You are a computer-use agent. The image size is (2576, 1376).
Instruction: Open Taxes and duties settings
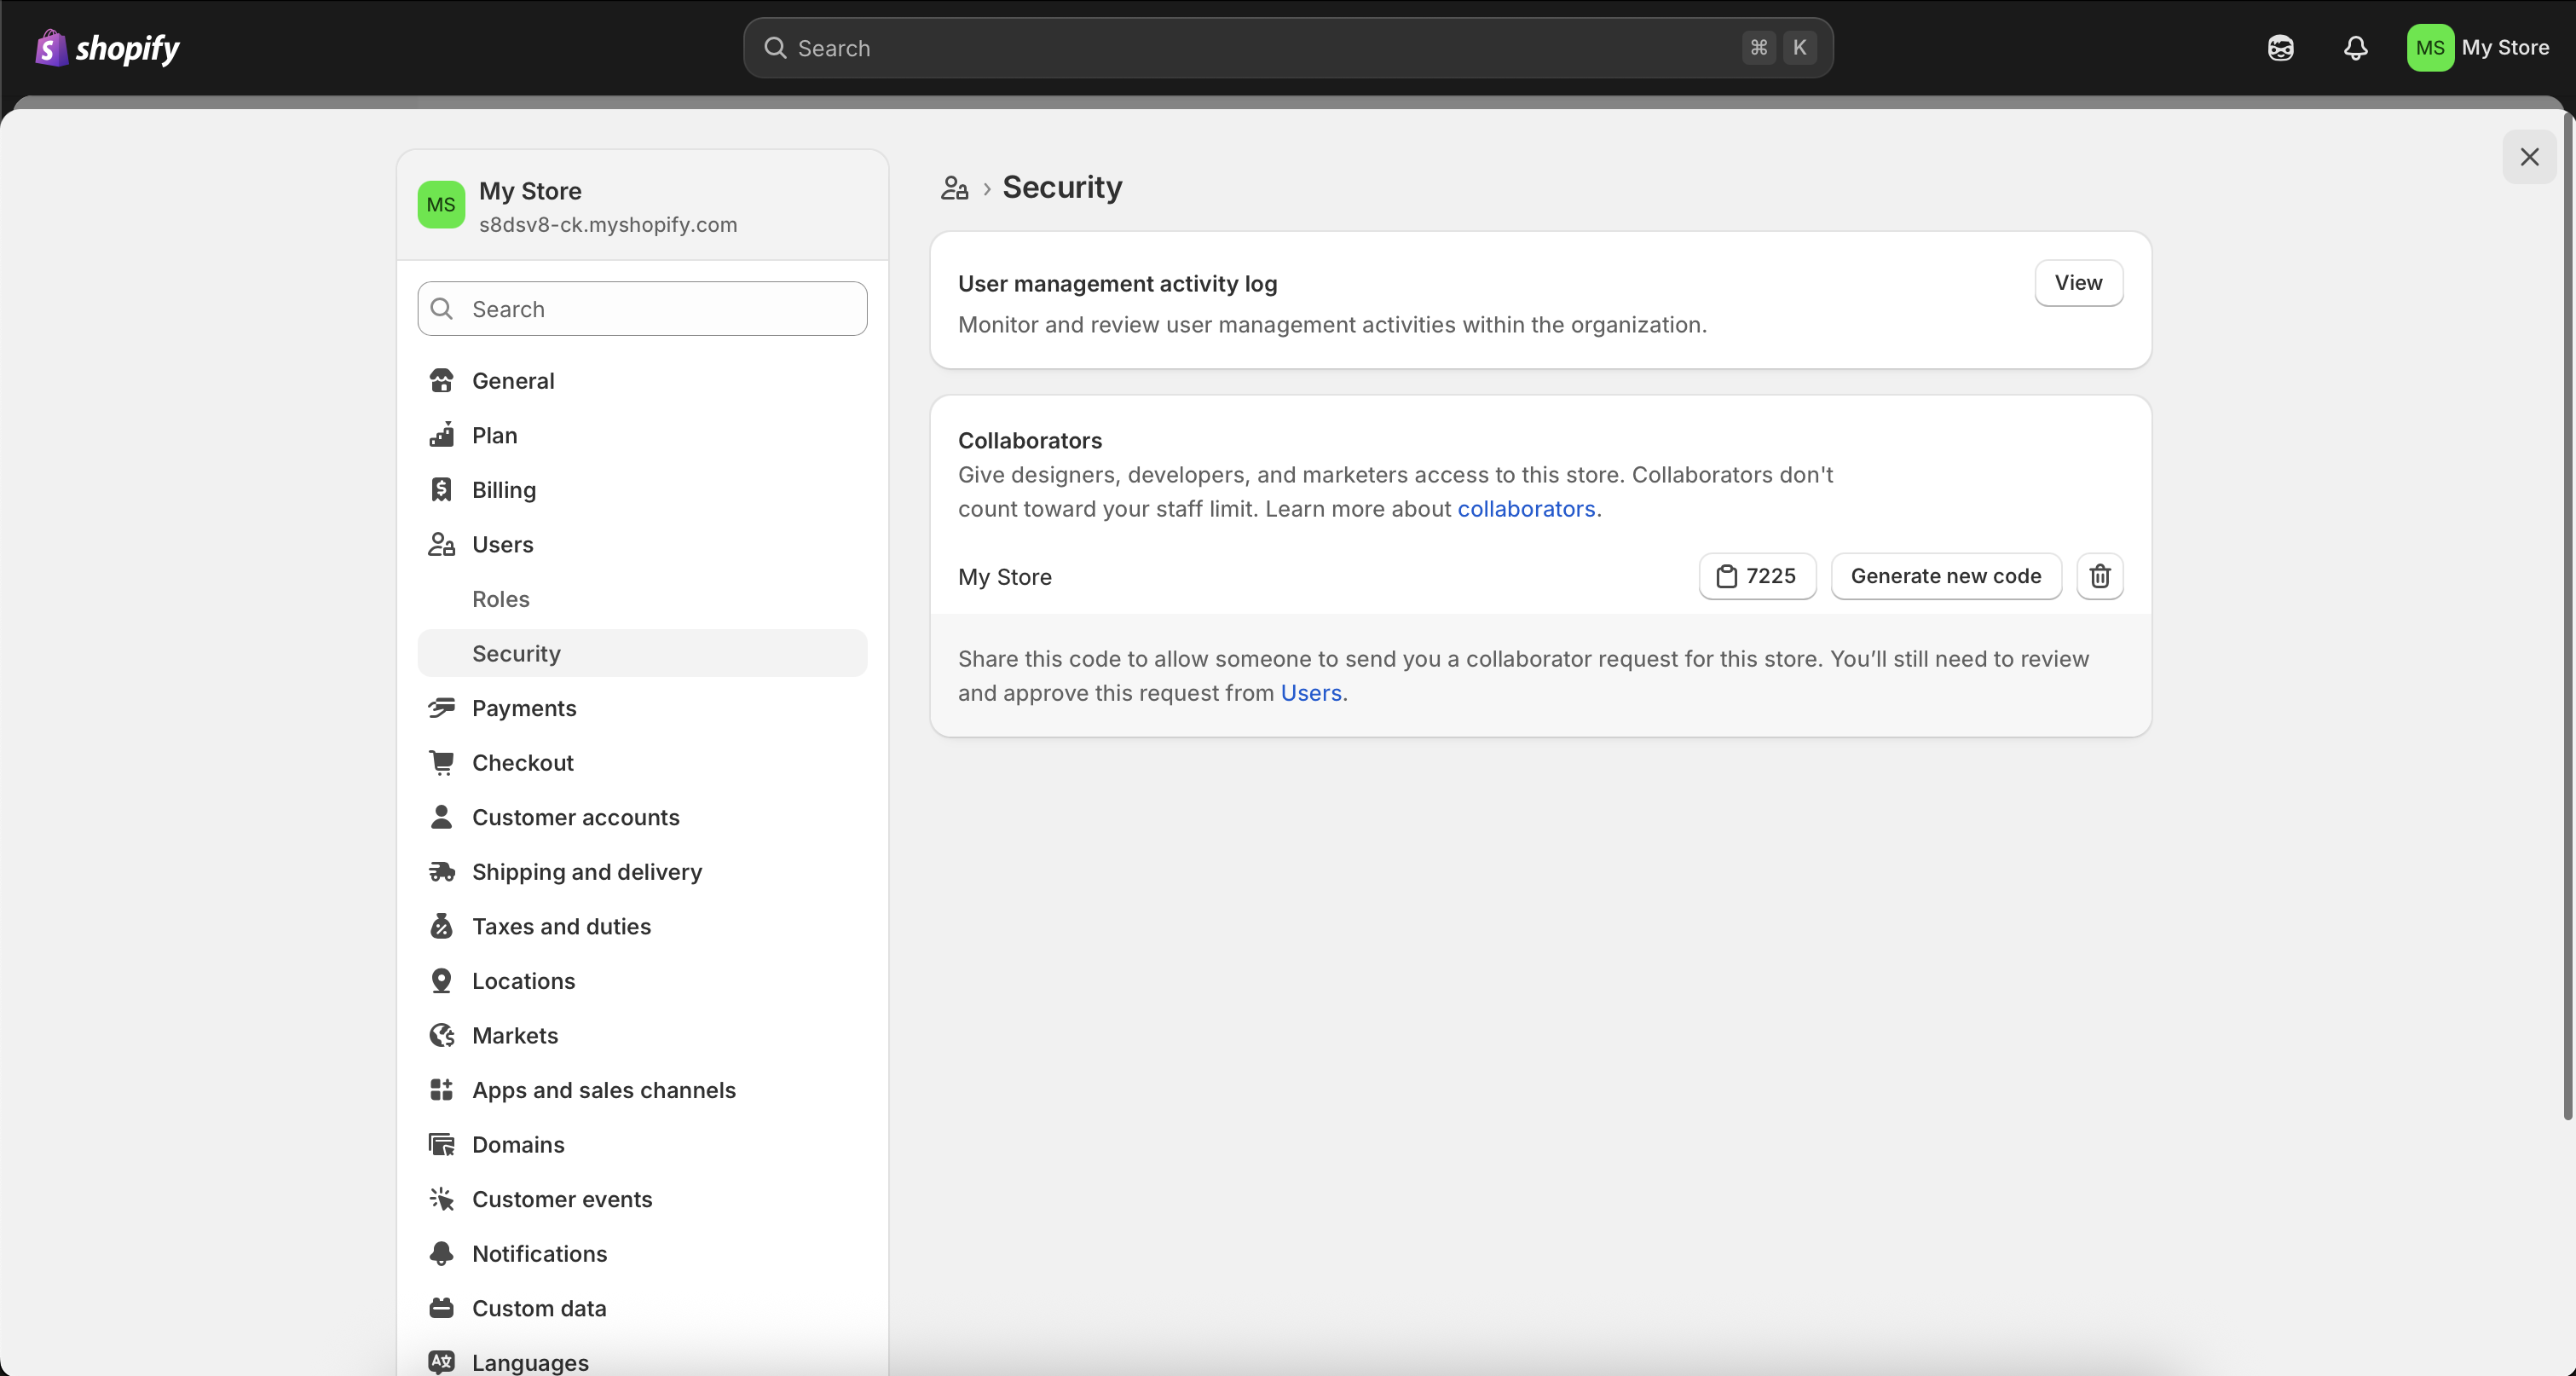561,926
